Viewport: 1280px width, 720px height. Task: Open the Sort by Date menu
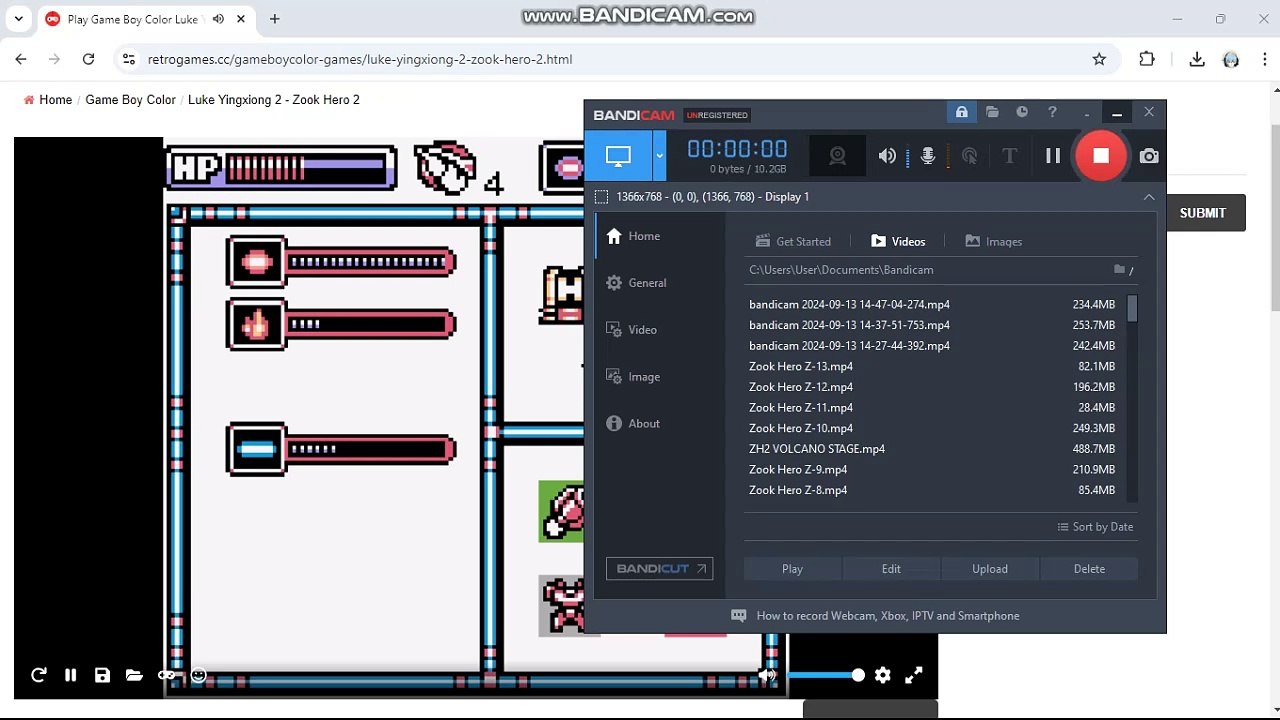pos(1095,527)
